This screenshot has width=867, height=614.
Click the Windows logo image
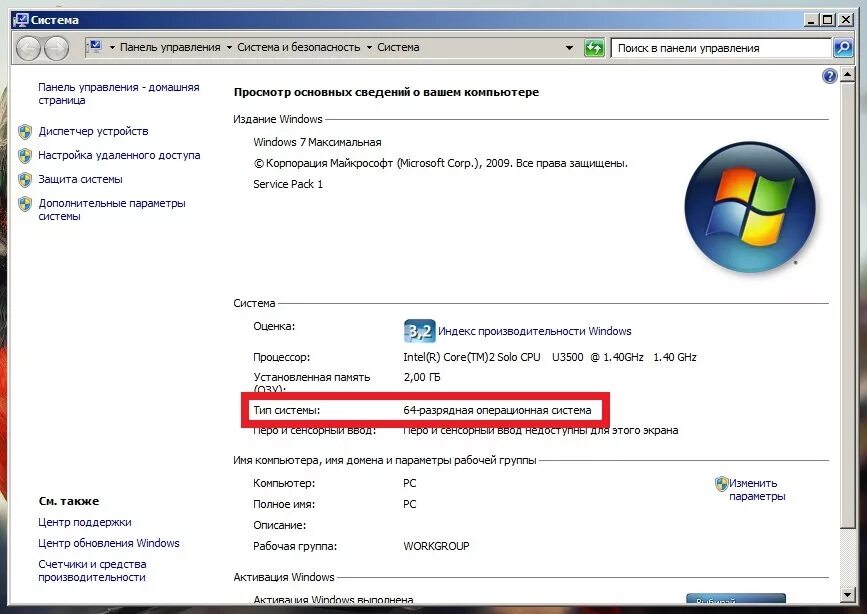750,207
